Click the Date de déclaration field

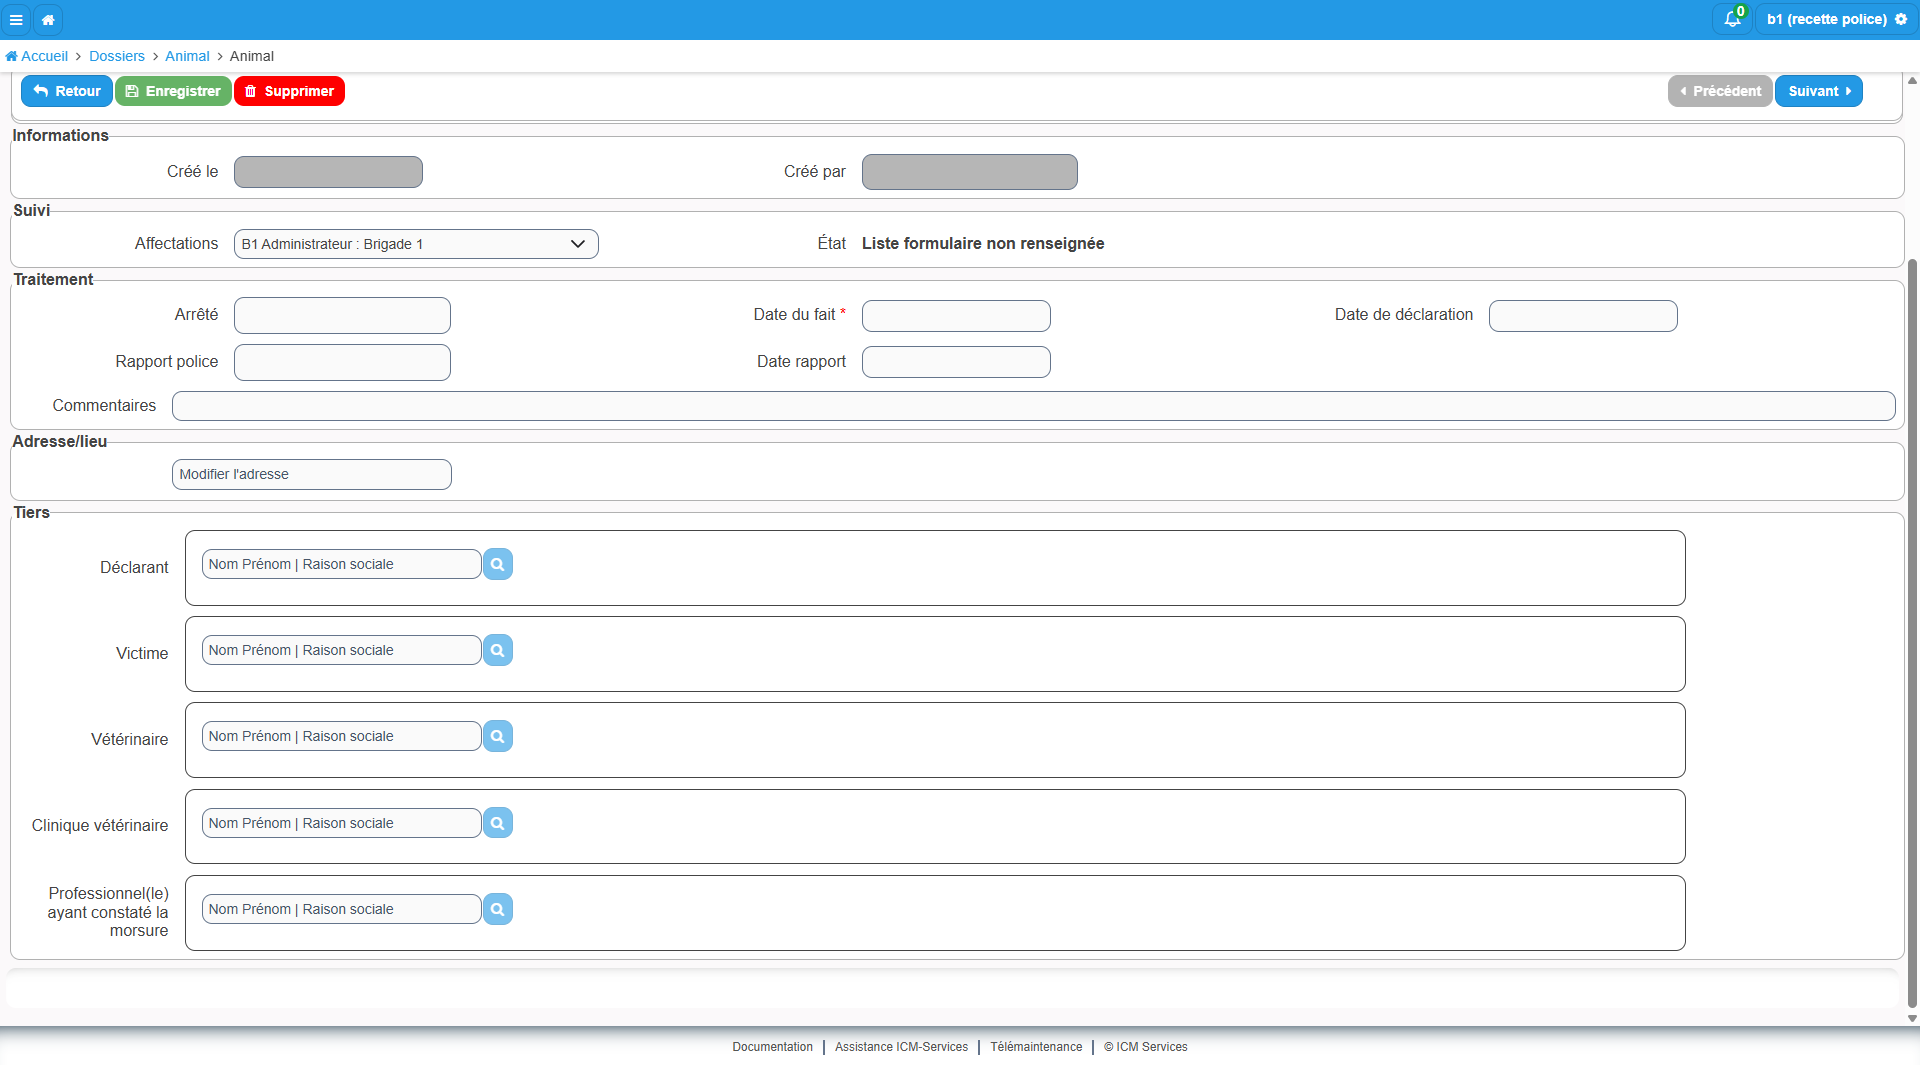coord(1583,316)
